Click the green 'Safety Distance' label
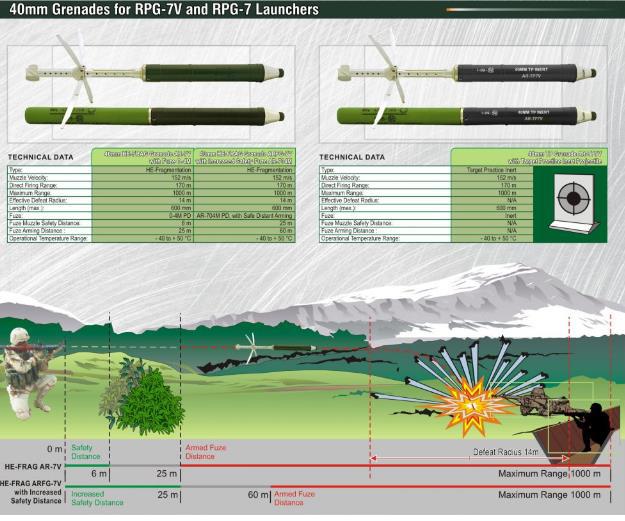Image resolution: width=625 pixels, height=521 pixels. pyautogui.click(x=88, y=453)
